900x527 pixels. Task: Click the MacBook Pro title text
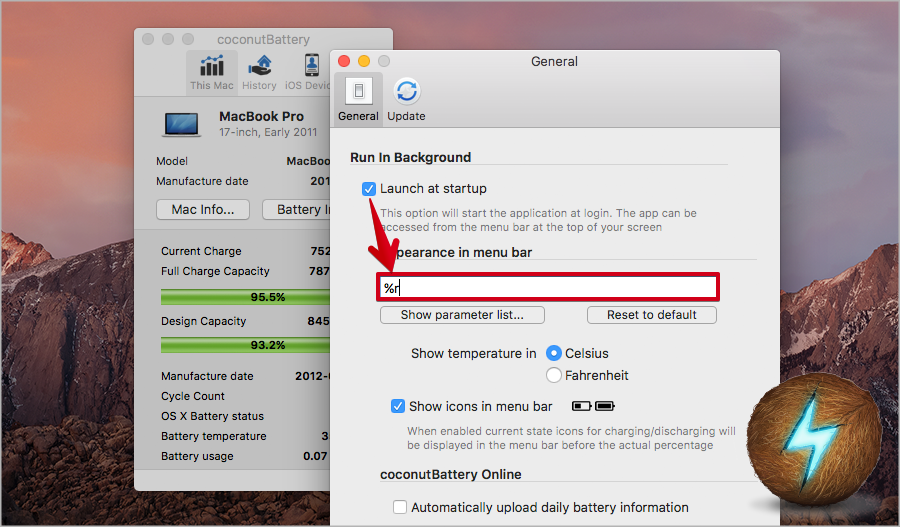(261, 117)
